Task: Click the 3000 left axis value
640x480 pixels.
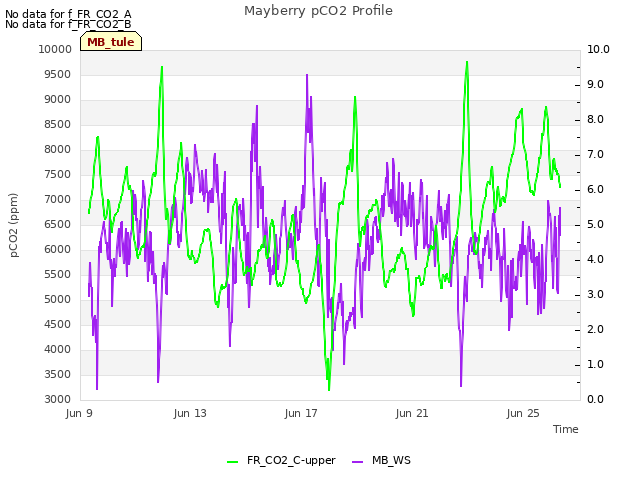Action: 58,400
